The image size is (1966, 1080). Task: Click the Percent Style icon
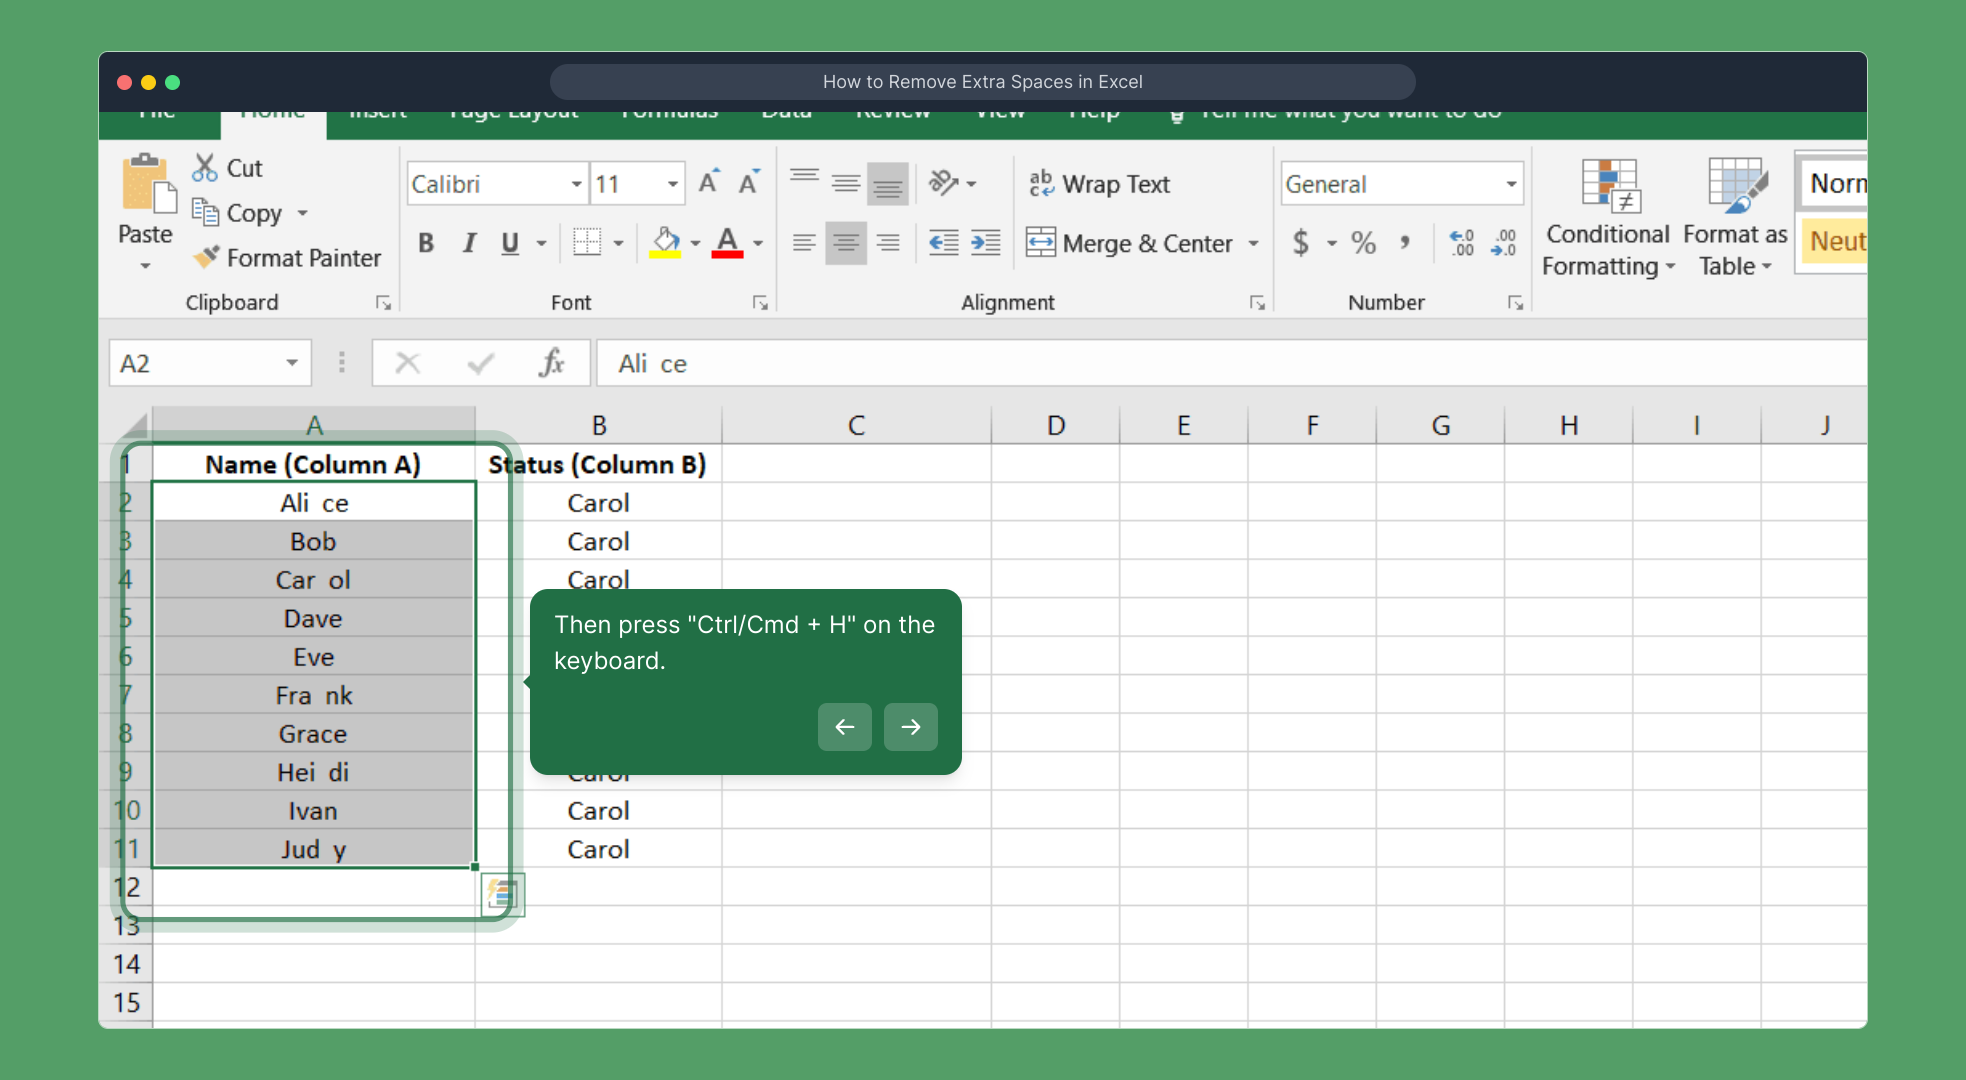1363,243
